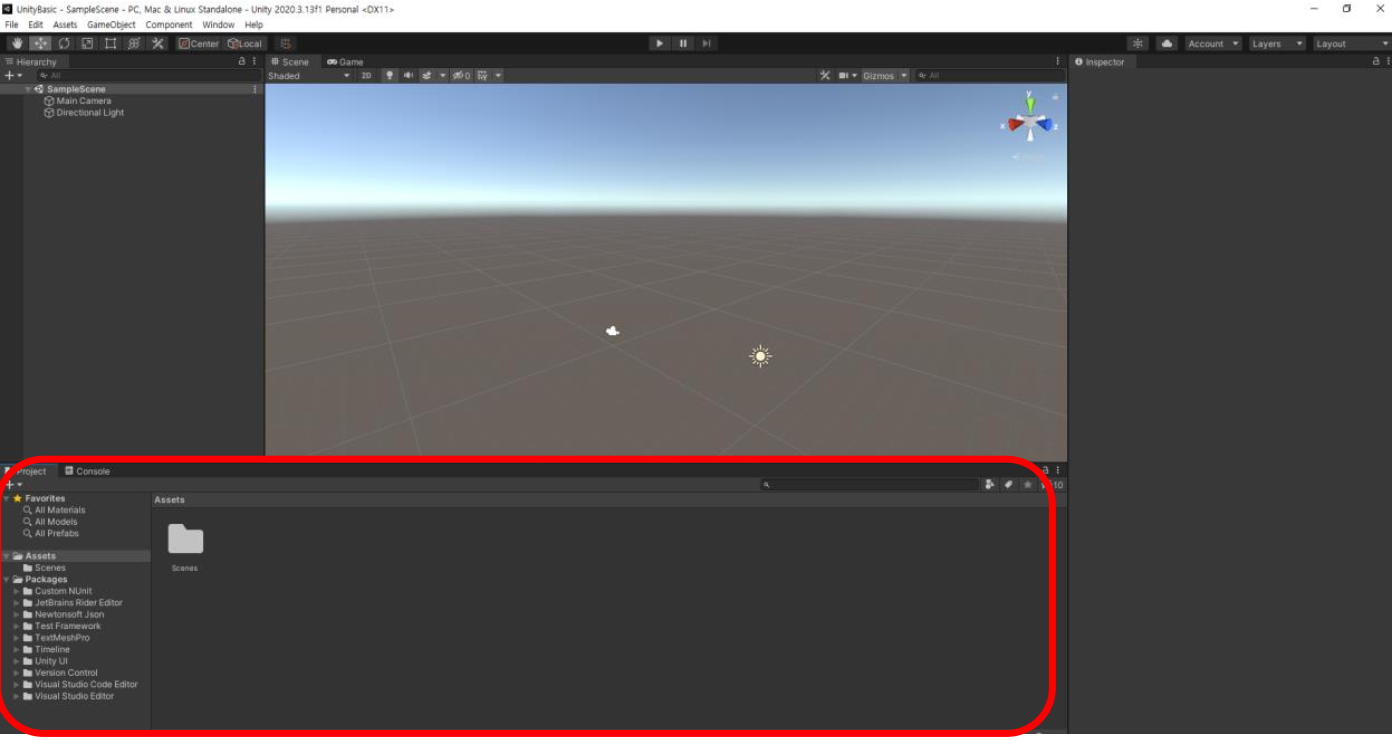Switch to the Console tab
The image size is (1394, 740).
(x=87, y=471)
